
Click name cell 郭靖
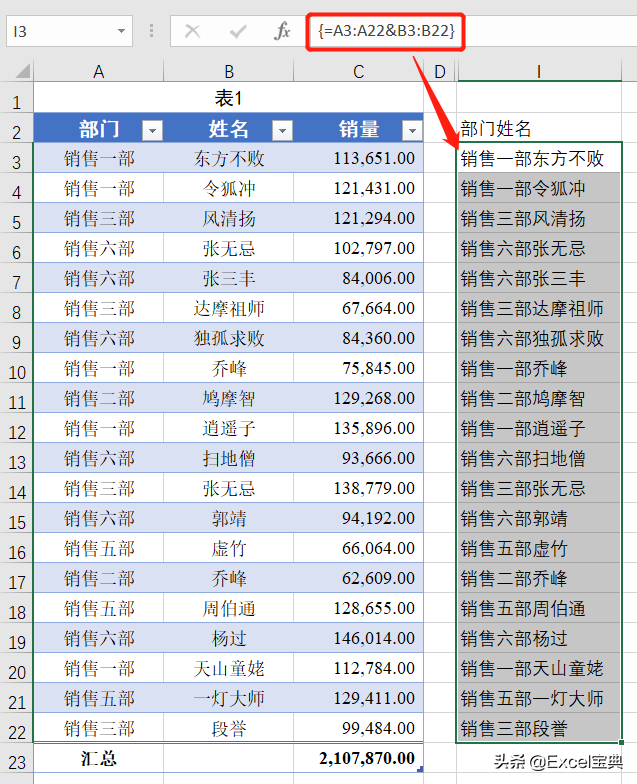pos(228,518)
